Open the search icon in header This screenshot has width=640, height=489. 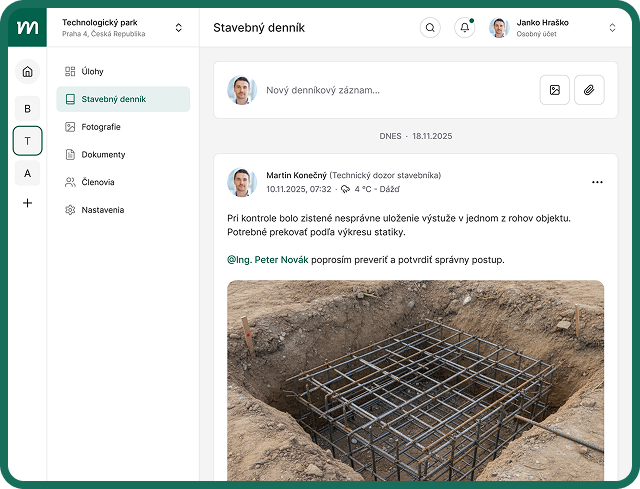430,28
